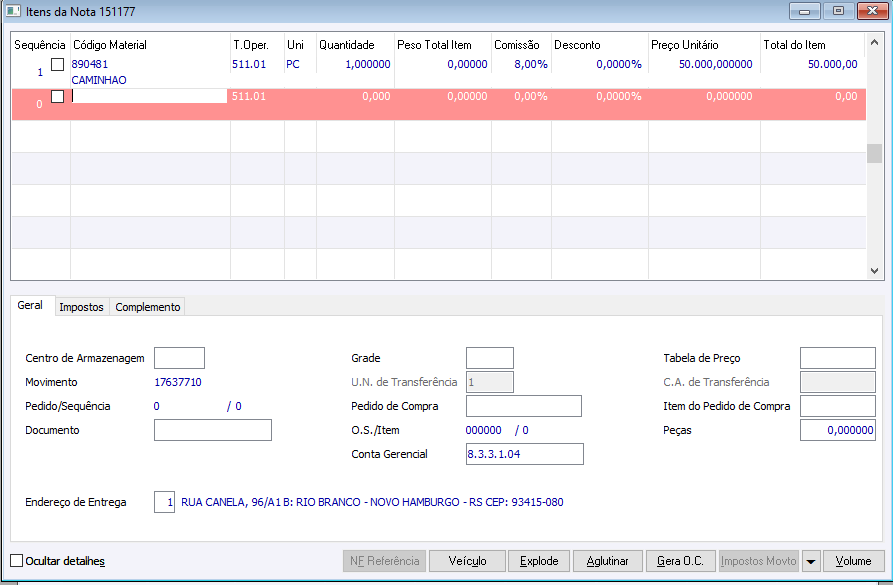The height and width of the screenshot is (585, 893).
Task: Click the NF Referência button
Action: click(384, 561)
